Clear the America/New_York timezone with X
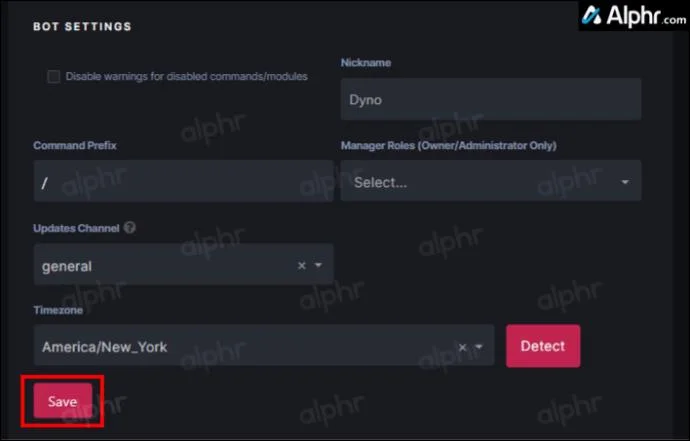The height and width of the screenshot is (441, 690). tap(462, 347)
